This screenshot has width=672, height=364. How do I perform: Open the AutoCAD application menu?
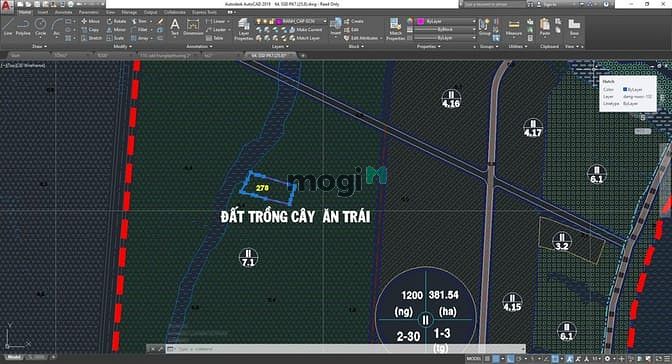tap(6, 6)
